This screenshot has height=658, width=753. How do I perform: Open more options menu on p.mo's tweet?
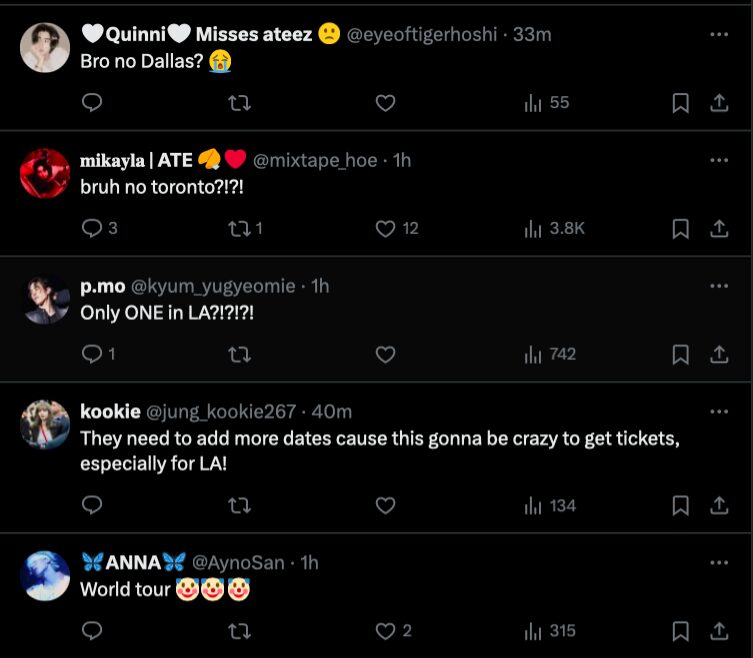click(718, 286)
